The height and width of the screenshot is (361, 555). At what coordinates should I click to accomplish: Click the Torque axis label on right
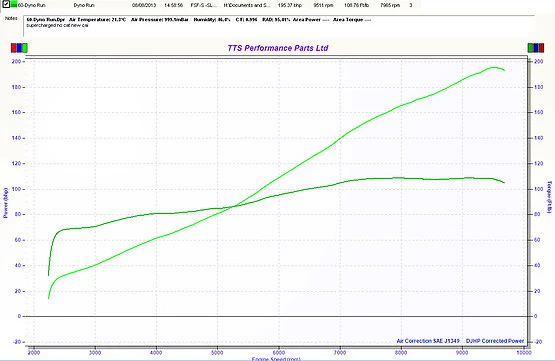(549, 197)
